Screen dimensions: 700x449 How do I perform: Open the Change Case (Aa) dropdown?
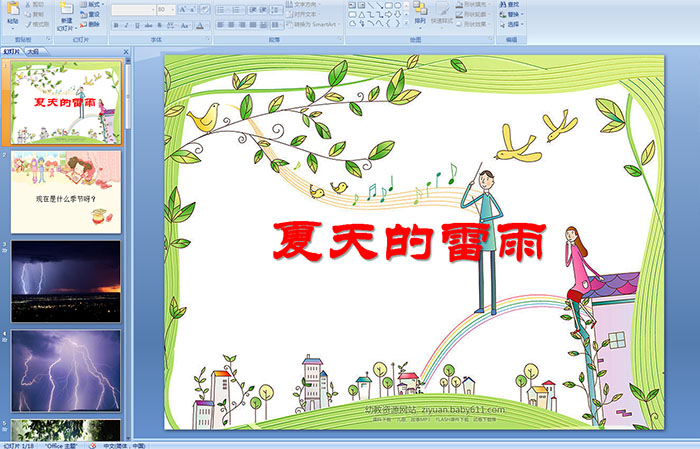pyautogui.click(x=185, y=25)
